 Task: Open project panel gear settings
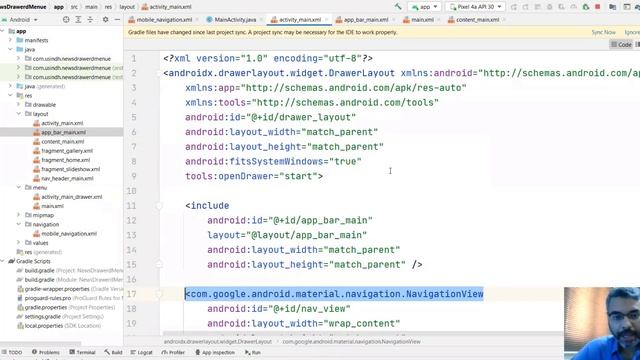click(105, 20)
